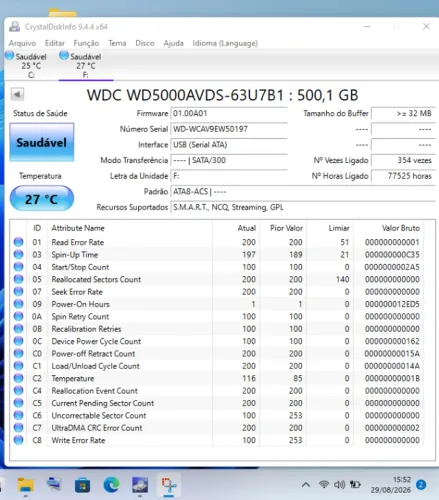Click the Pior Valor column header
The height and width of the screenshot is (500, 439).
pos(286,228)
